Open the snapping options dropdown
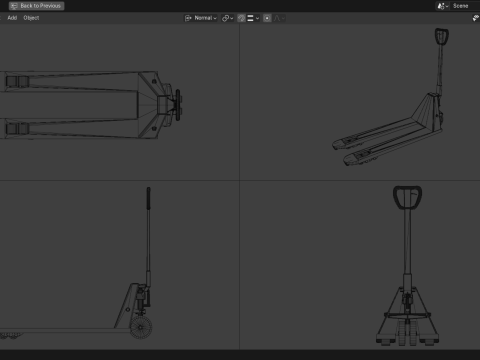 click(x=253, y=18)
